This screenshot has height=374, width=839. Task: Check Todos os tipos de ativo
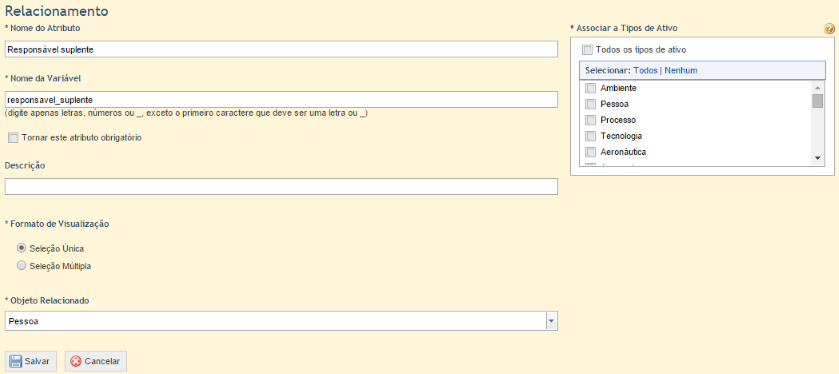coord(587,50)
